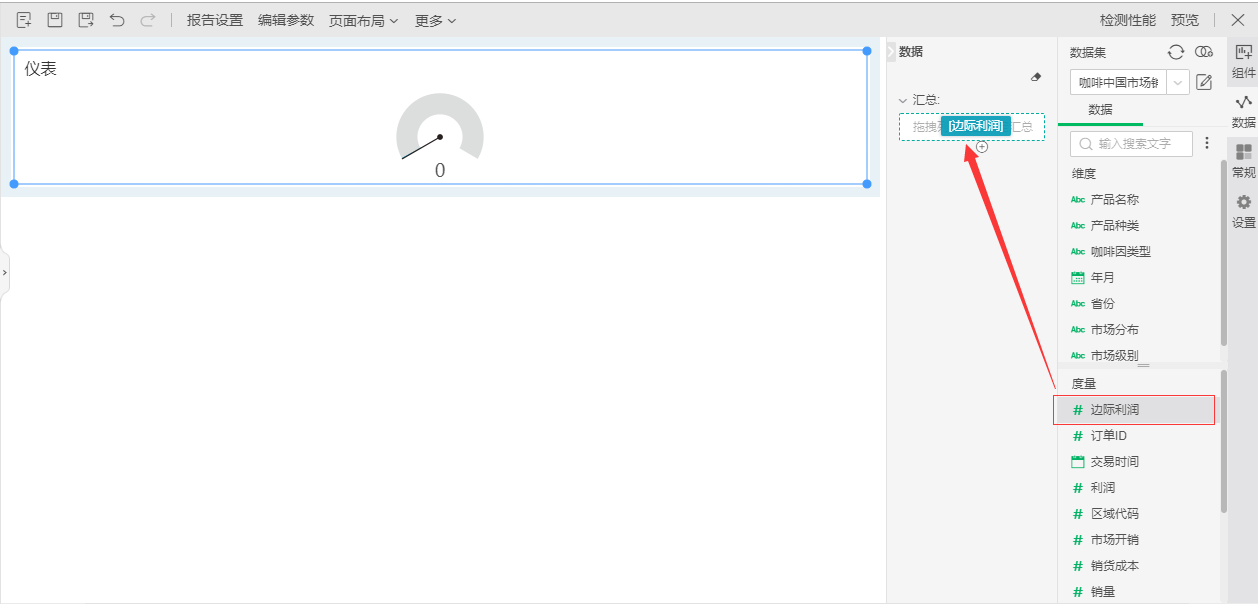Open 报告设置 in the toolbar
1258x604 pixels.
(x=215, y=20)
